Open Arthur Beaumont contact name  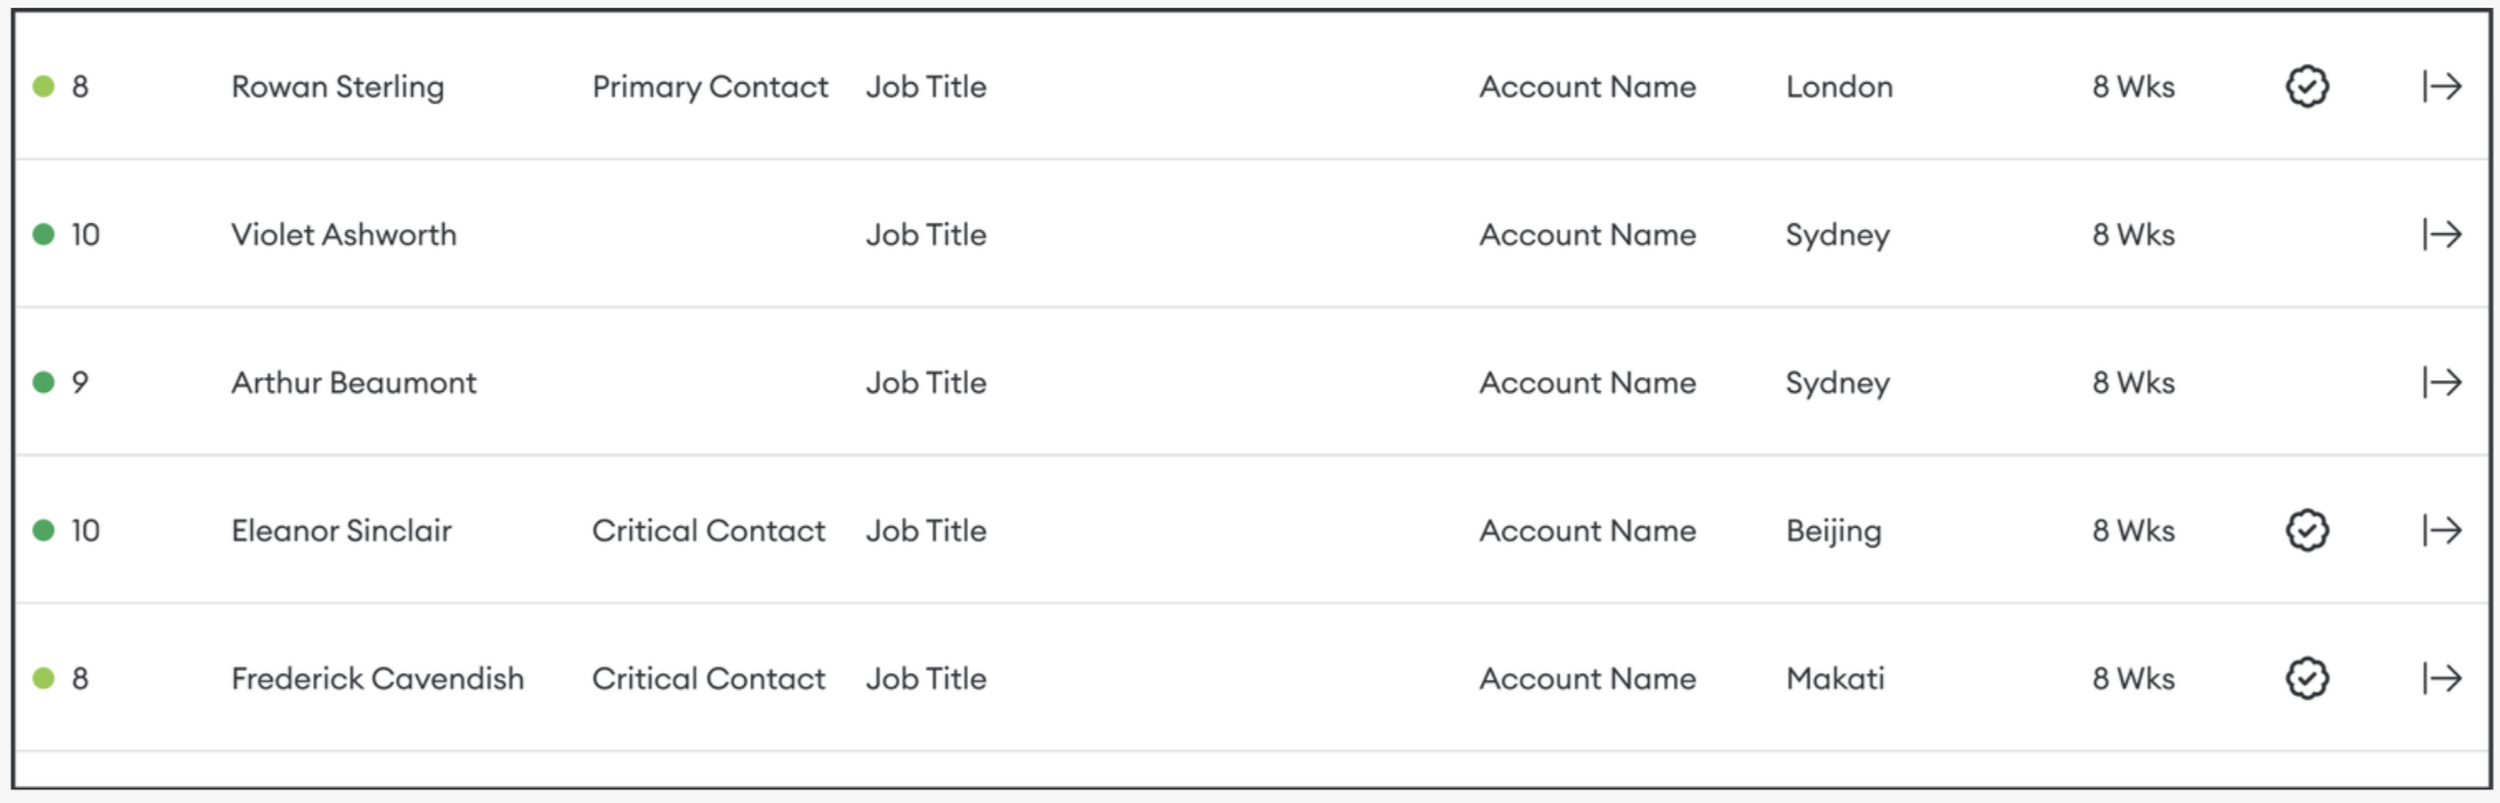pyautogui.click(x=354, y=382)
